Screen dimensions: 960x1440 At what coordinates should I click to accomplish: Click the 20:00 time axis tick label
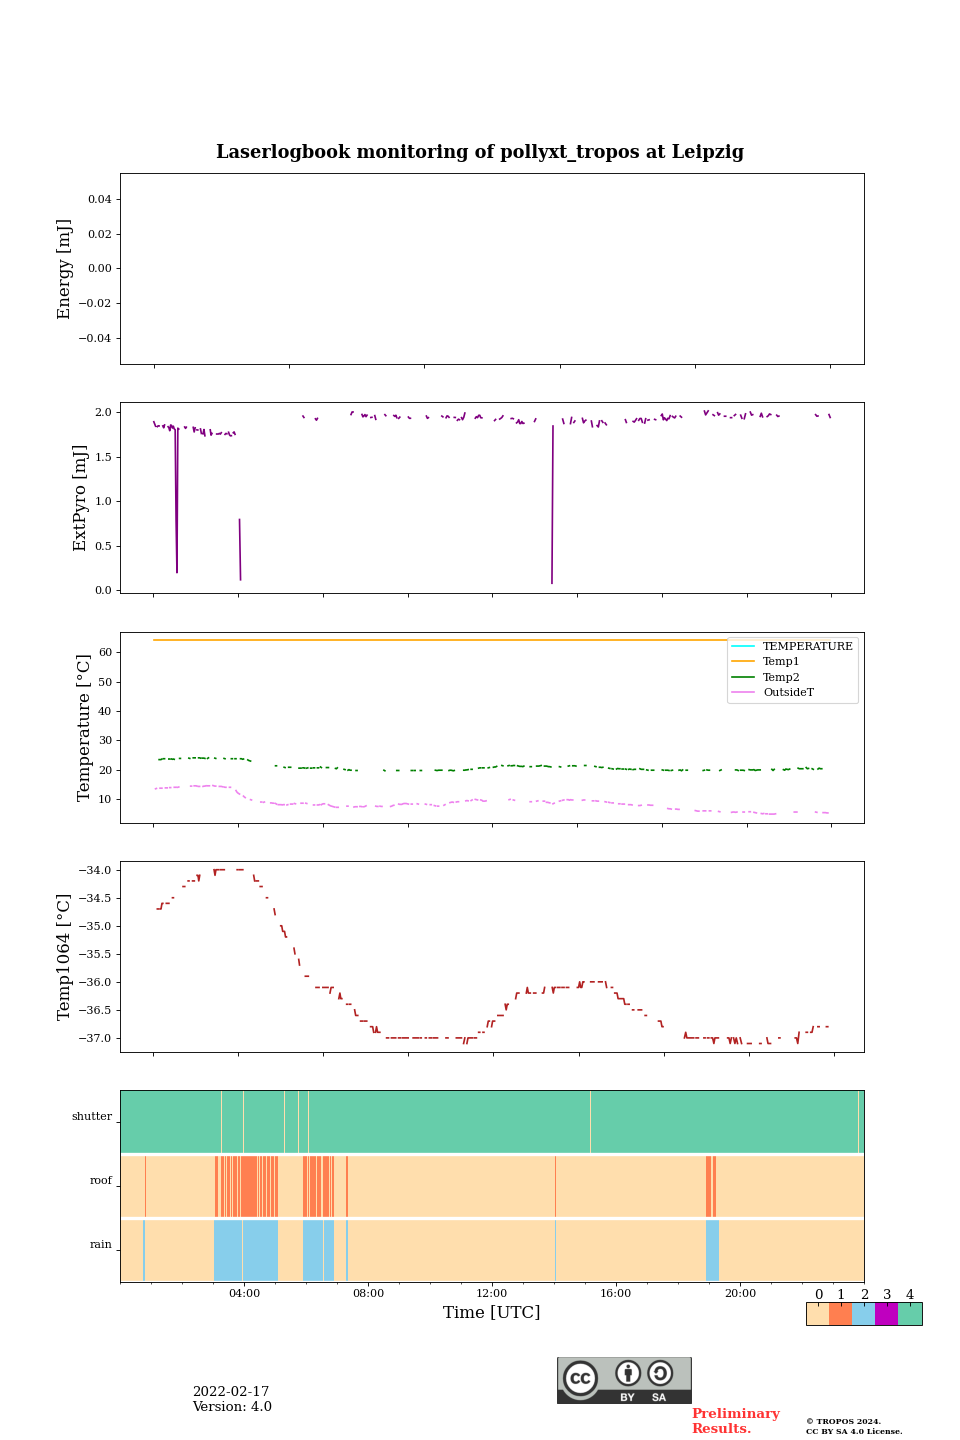pos(740,1294)
